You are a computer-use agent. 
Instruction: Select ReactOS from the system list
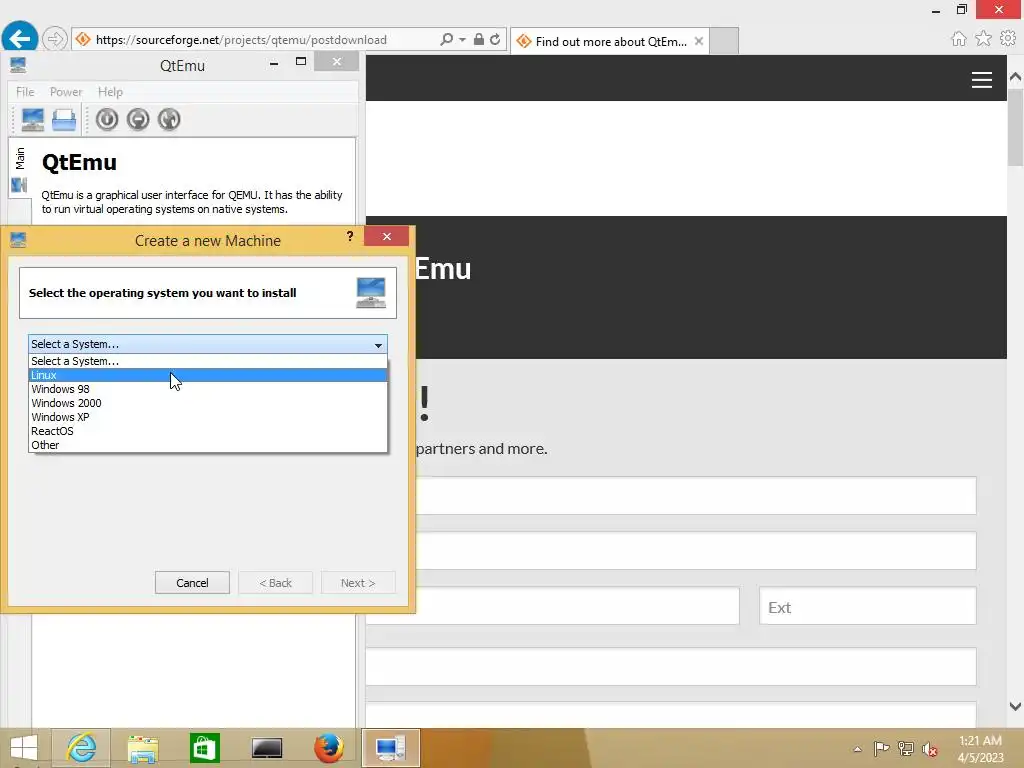(208, 431)
